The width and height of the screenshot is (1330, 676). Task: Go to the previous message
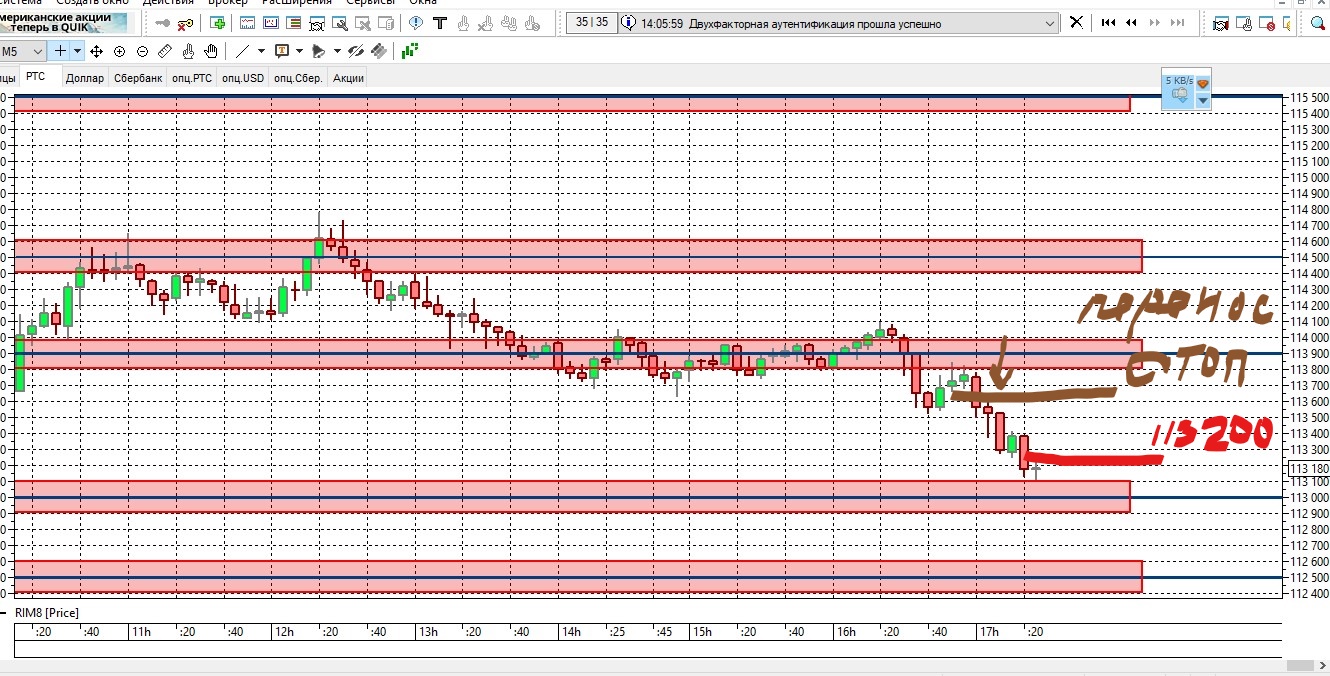tap(1132, 23)
